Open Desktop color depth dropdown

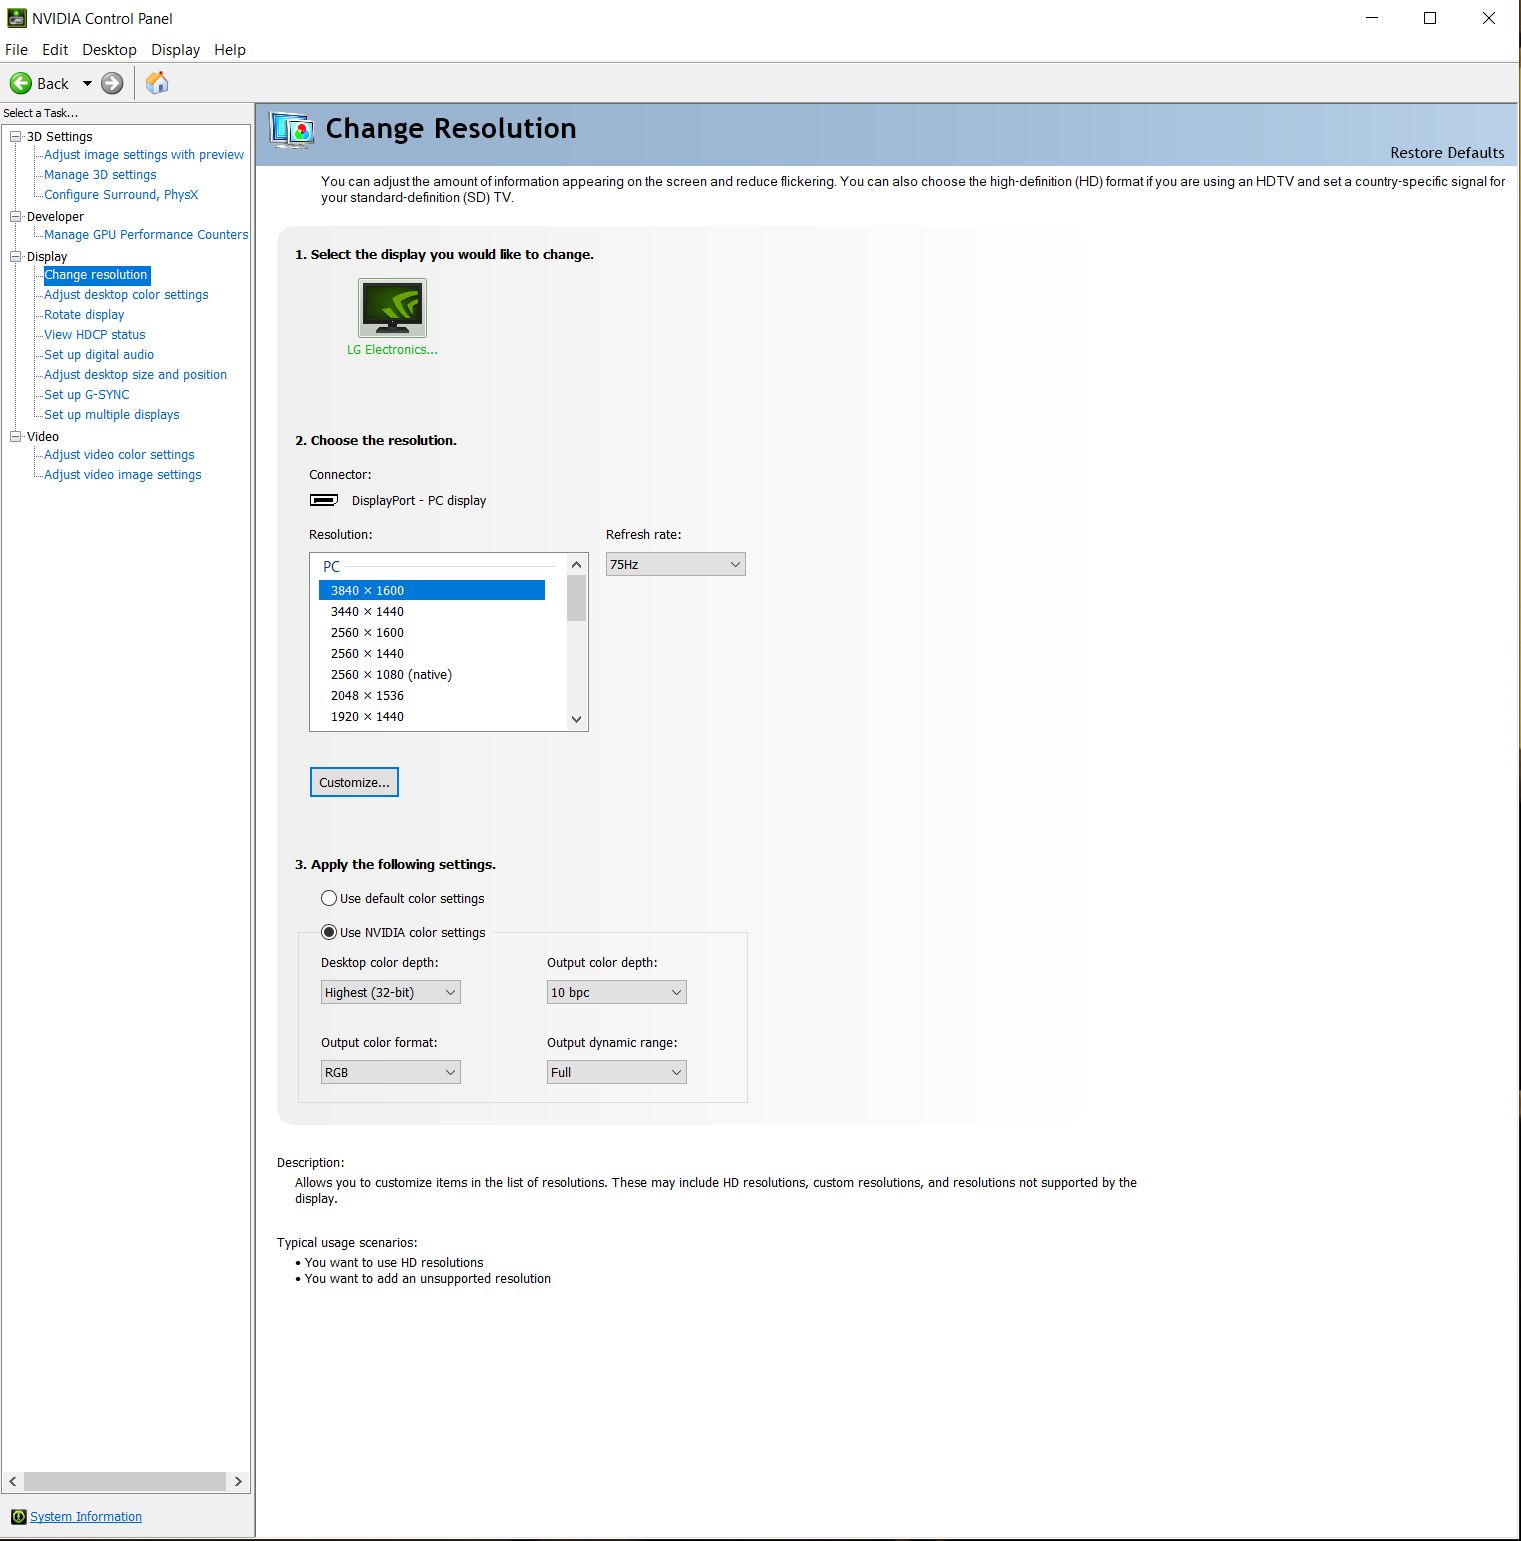391,992
